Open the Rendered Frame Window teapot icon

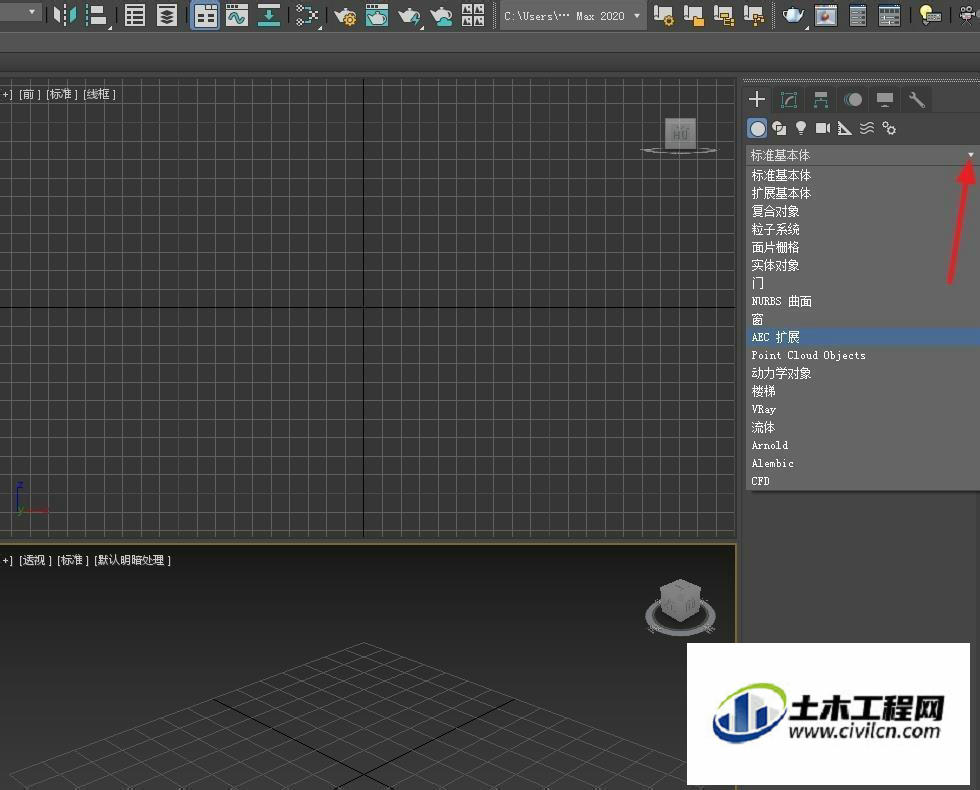pyautogui.click(x=377, y=15)
